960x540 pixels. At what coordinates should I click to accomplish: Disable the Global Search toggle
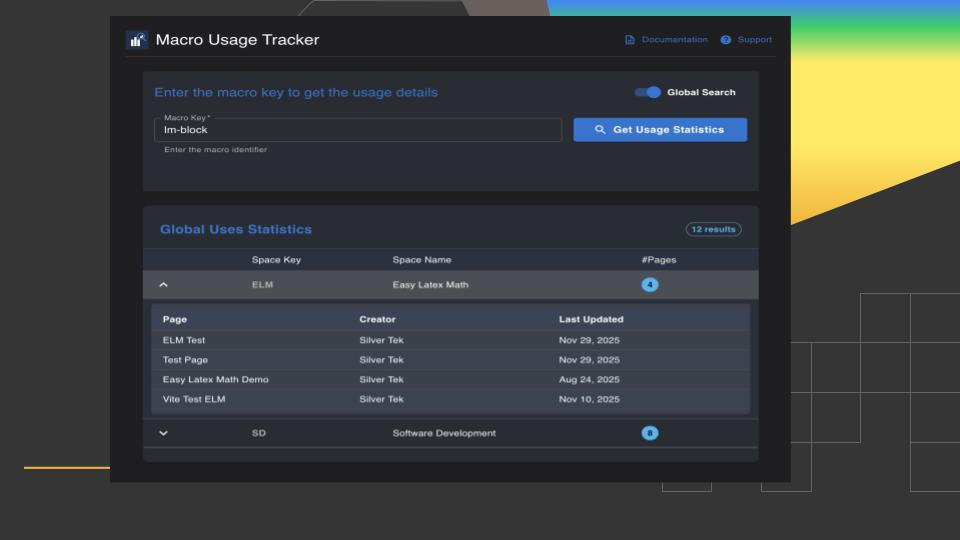[648, 92]
